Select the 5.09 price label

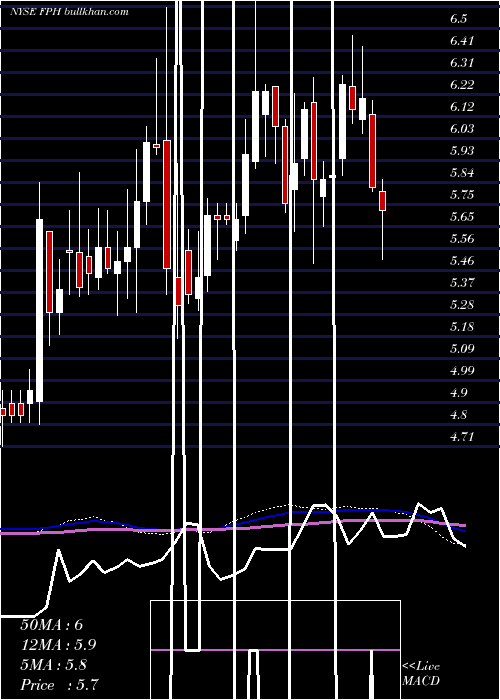pos(462,349)
